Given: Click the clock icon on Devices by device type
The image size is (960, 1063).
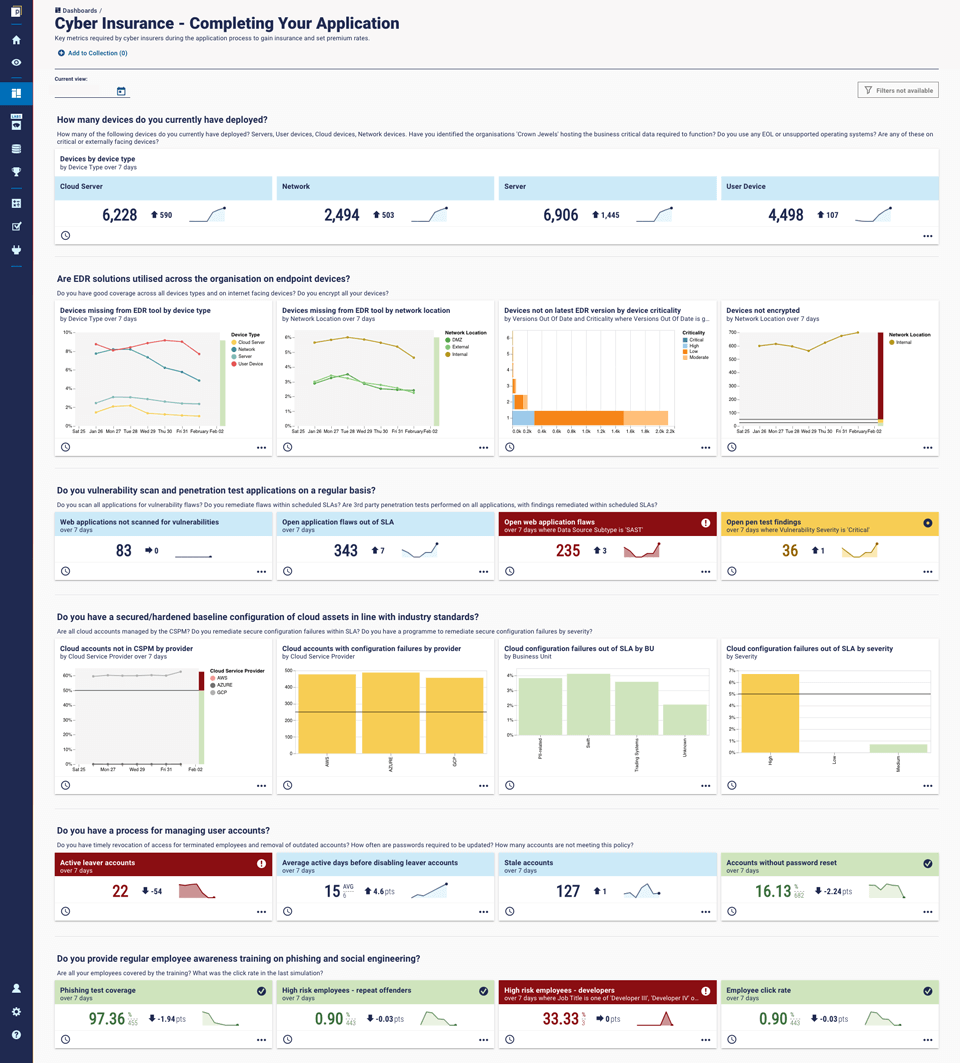Looking at the screenshot, I should click(x=65, y=235).
